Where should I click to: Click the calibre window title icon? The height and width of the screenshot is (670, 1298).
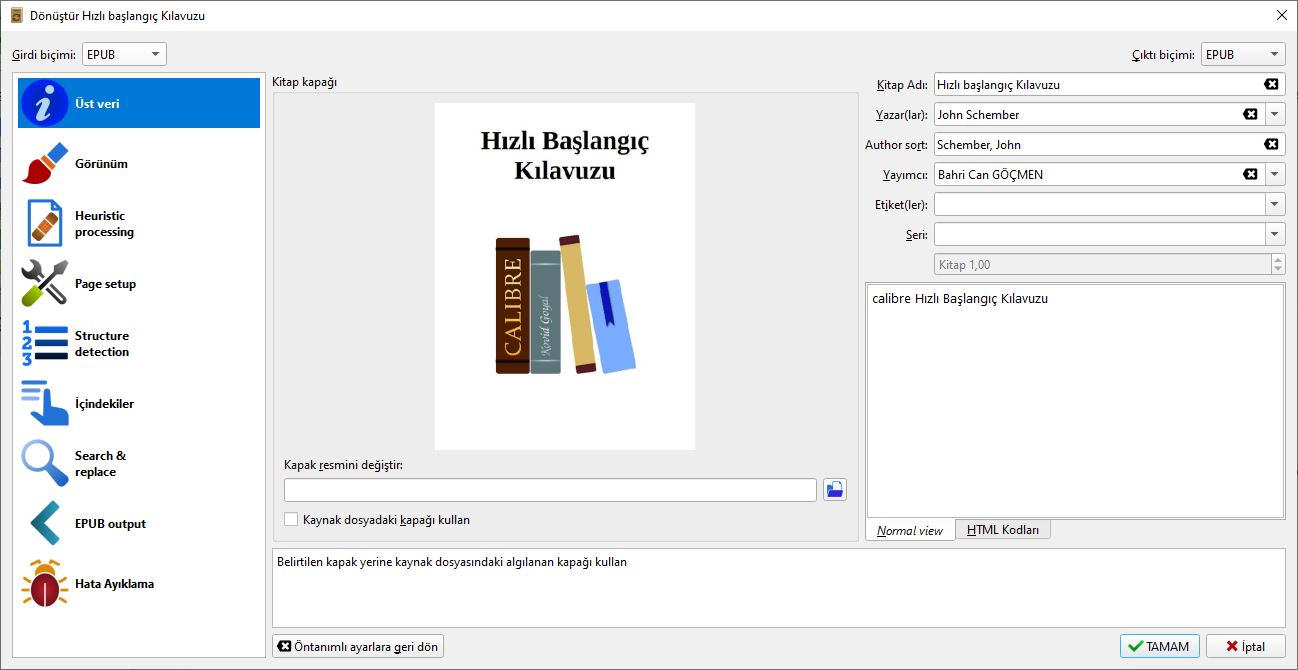(x=17, y=15)
